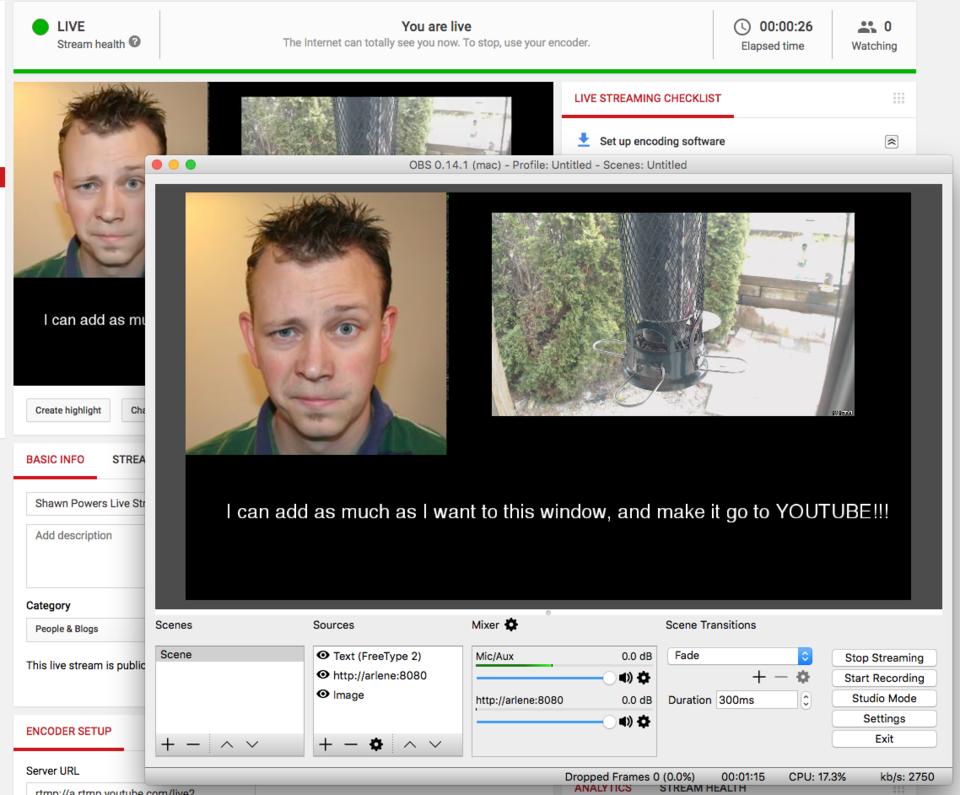Add a new scene with plus icon
Screen dimensions: 960x795
[x=168, y=744]
